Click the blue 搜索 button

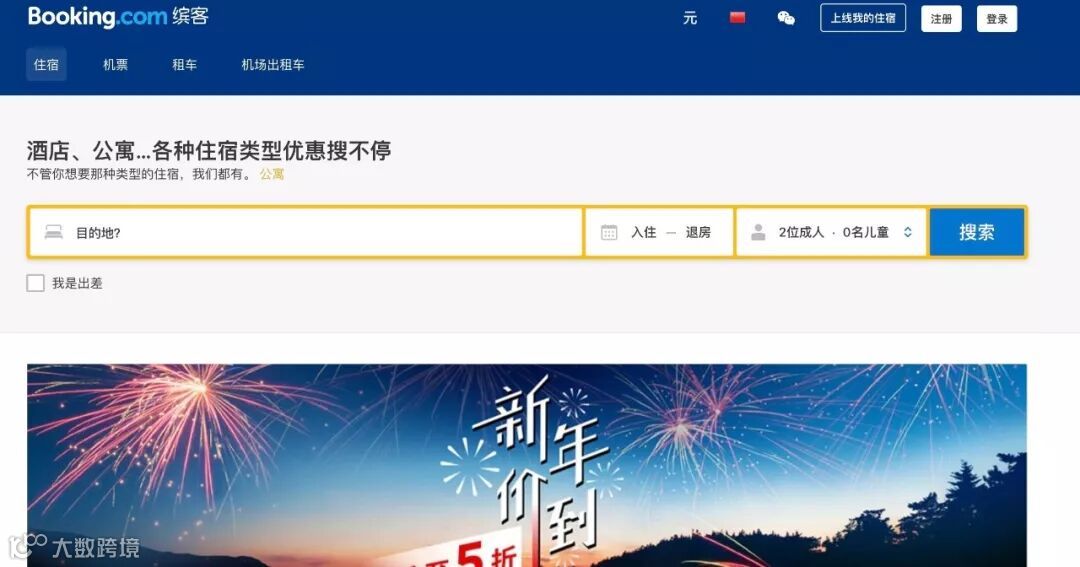[977, 232]
